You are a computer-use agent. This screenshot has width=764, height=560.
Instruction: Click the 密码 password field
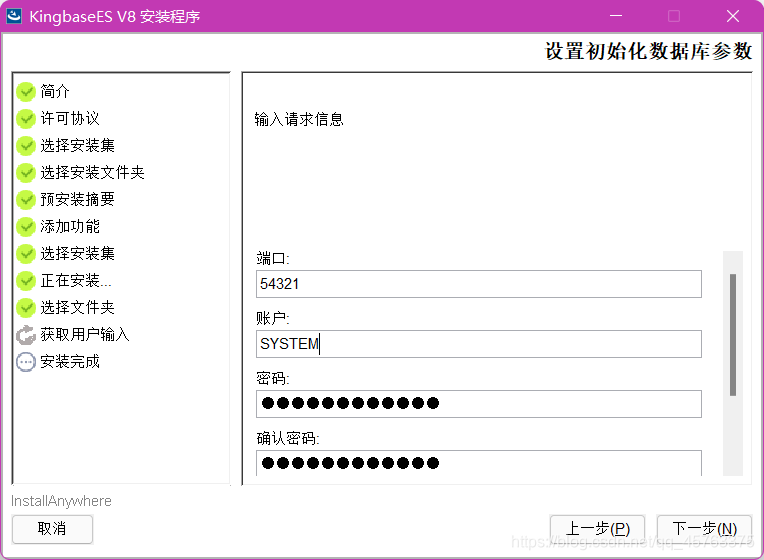click(x=478, y=404)
